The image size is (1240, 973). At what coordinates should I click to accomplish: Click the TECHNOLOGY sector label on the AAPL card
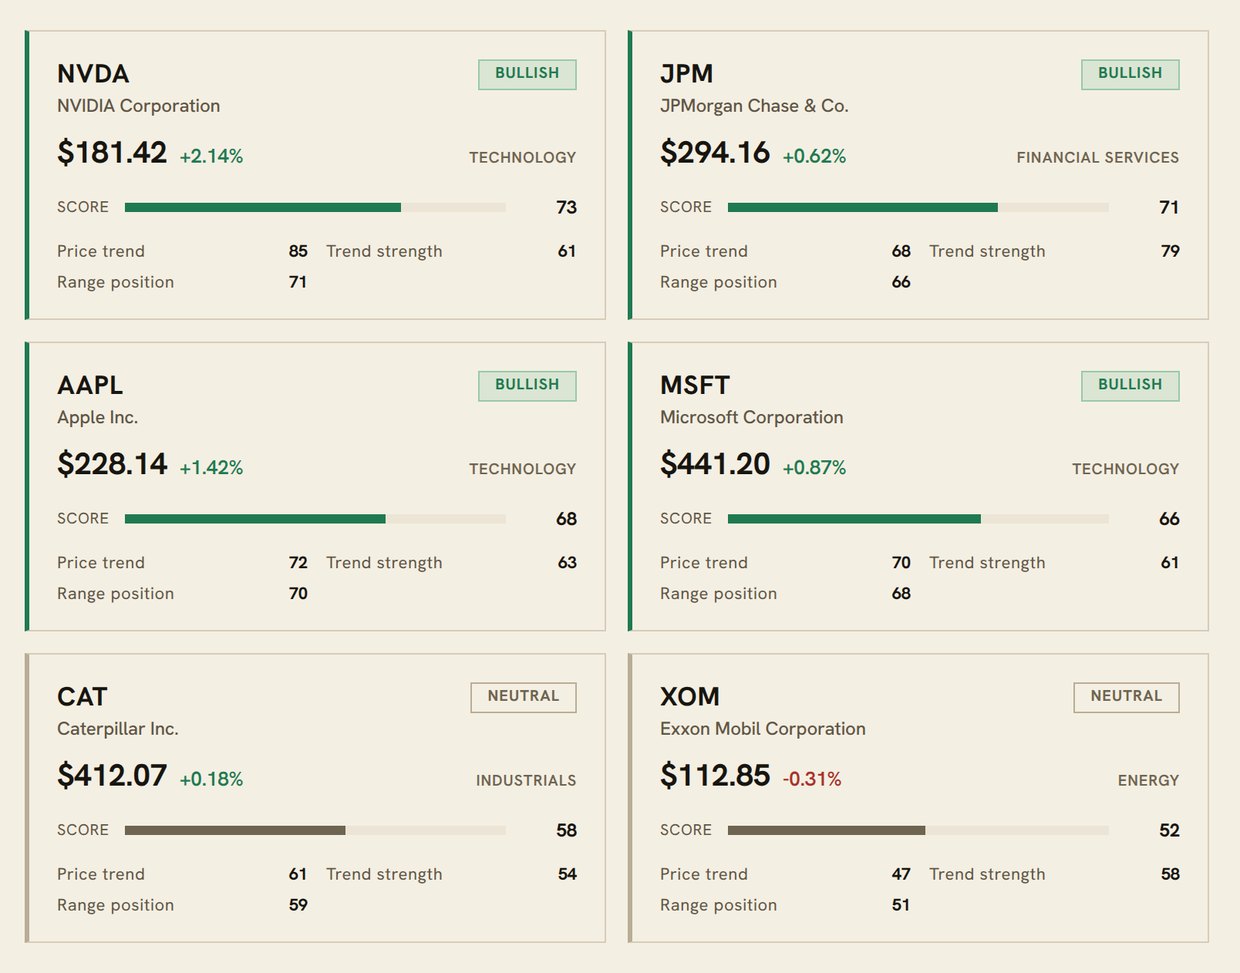(x=522, y=469)
